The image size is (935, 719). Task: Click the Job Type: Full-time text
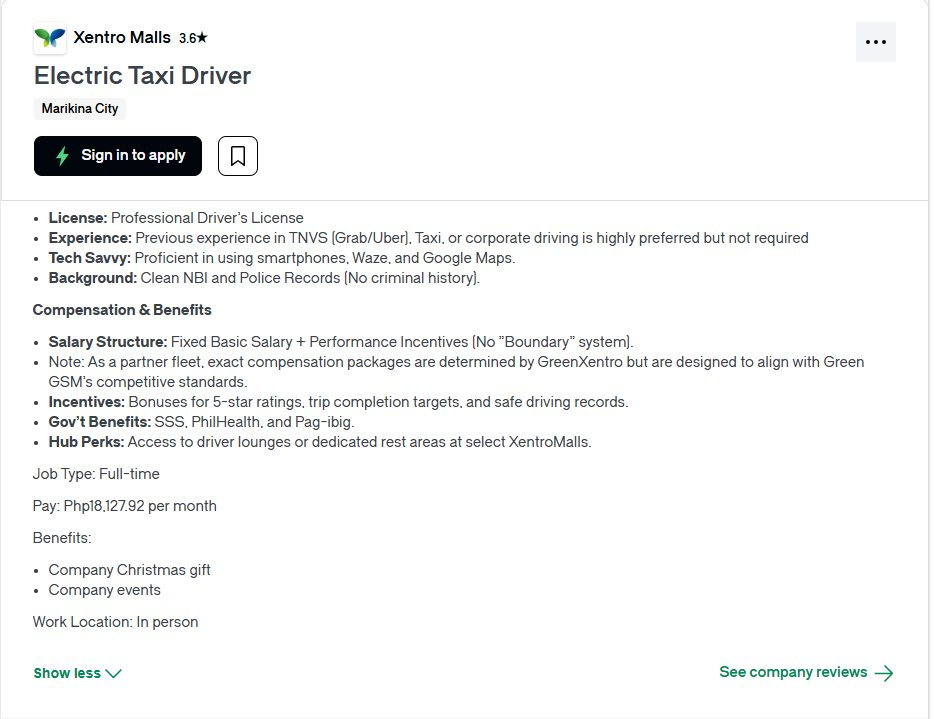point(96,474)
